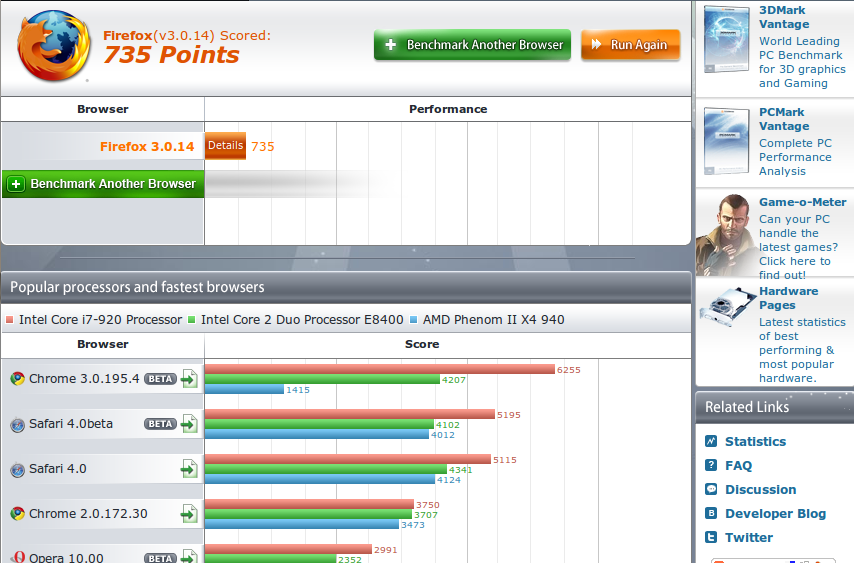Click the 3750 score value for Chrome 2.0.172.30

pos(428,505)
